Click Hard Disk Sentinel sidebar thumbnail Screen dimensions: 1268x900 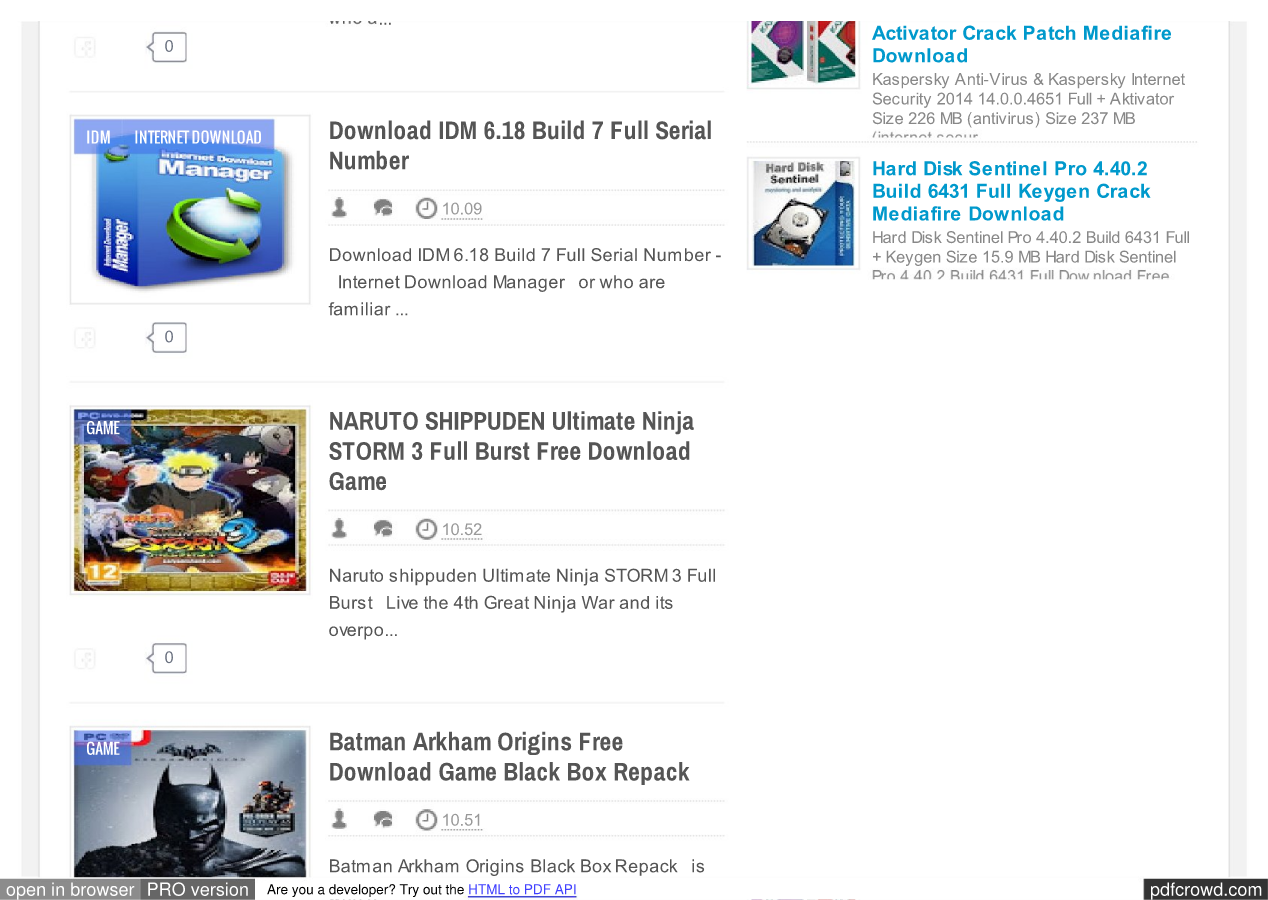click(x=803, y=213)
